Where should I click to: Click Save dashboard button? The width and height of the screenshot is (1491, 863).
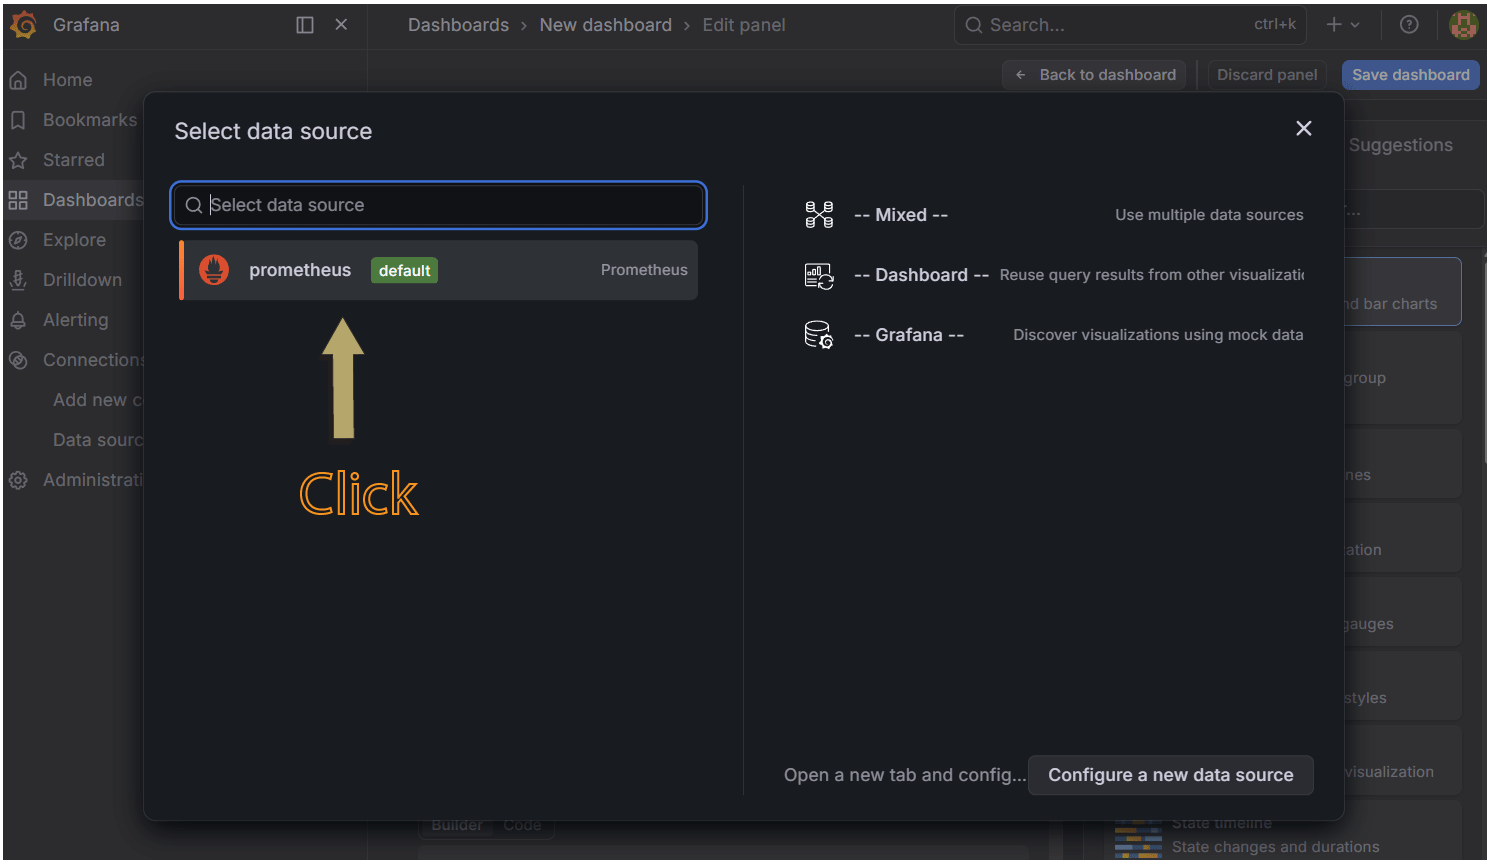[x=1410, y=74]
